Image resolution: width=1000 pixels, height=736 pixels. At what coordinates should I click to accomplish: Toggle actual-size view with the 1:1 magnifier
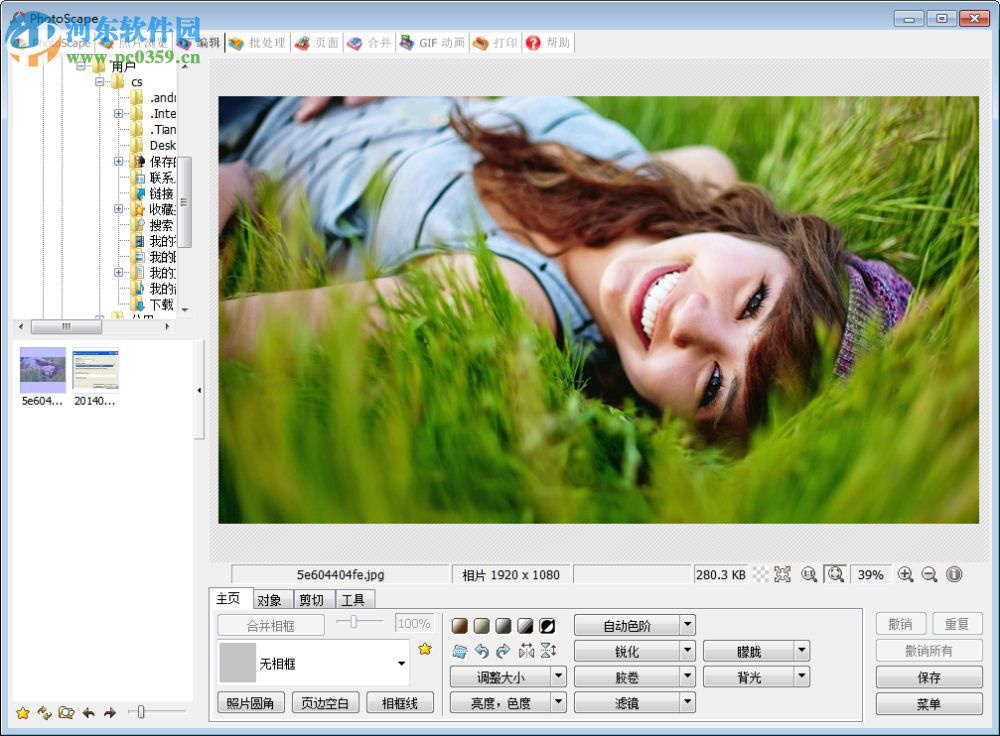point(809,575)
